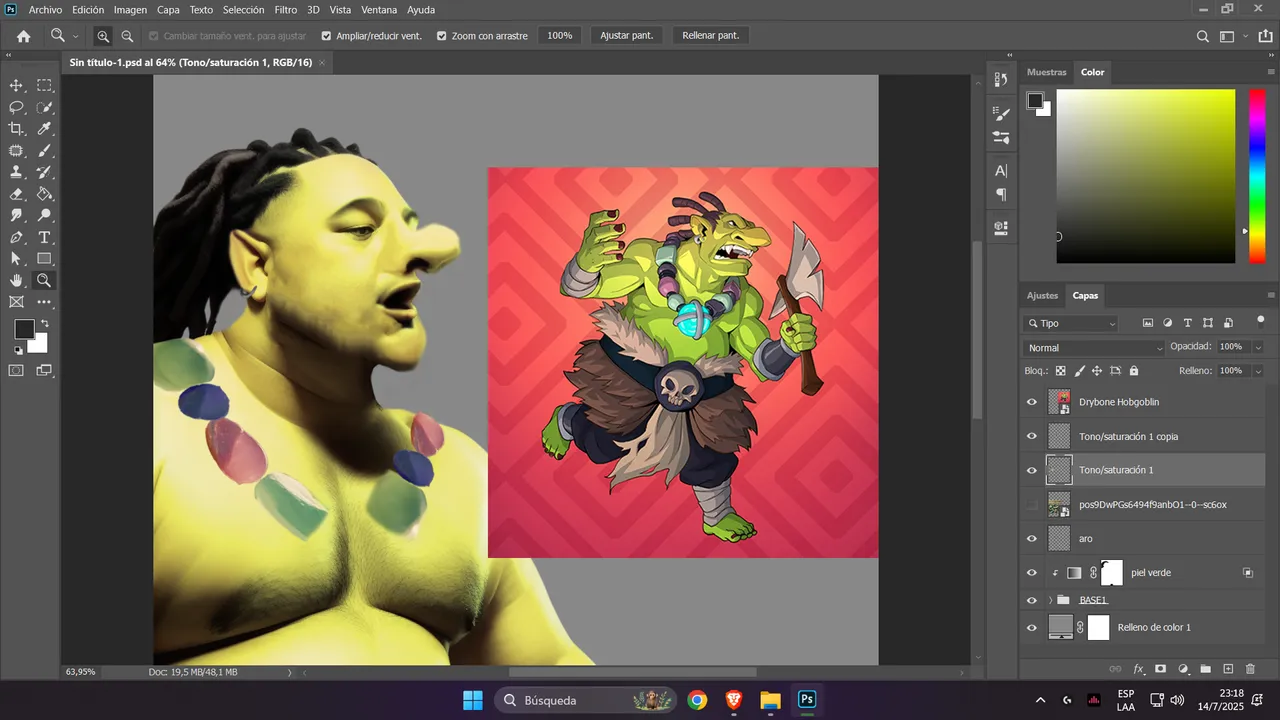Select the Move tool
Image resolution: width=1280 pixels, height=720 pixels.
coord(16,86)
